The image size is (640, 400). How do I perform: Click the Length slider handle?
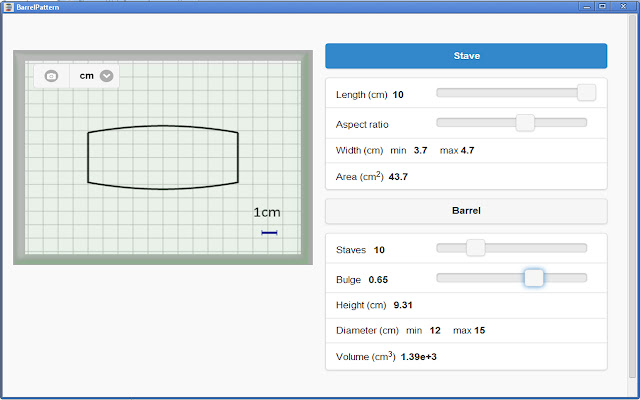[587, 93]
